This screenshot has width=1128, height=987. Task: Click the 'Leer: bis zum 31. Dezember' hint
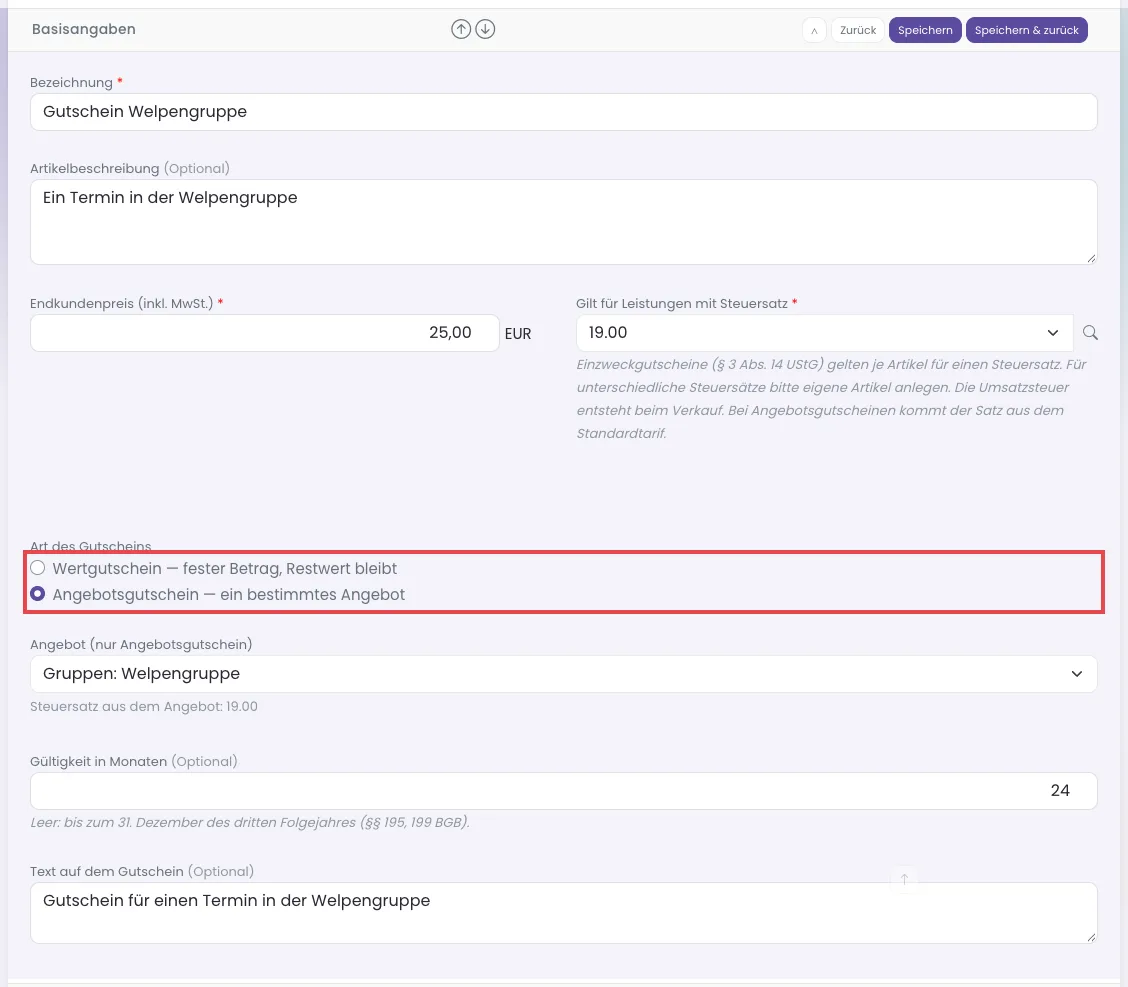coord(250,822)
